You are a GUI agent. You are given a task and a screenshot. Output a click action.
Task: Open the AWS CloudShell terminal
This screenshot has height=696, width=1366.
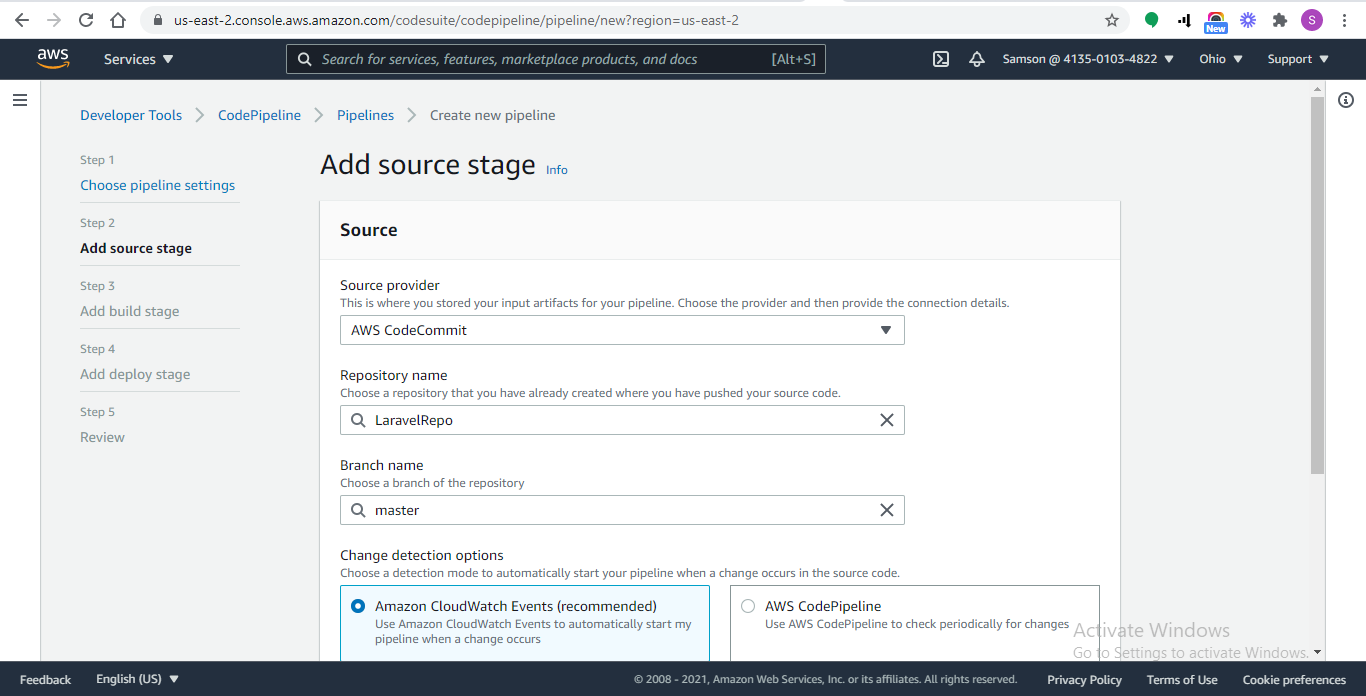click(x=940, y=59)
